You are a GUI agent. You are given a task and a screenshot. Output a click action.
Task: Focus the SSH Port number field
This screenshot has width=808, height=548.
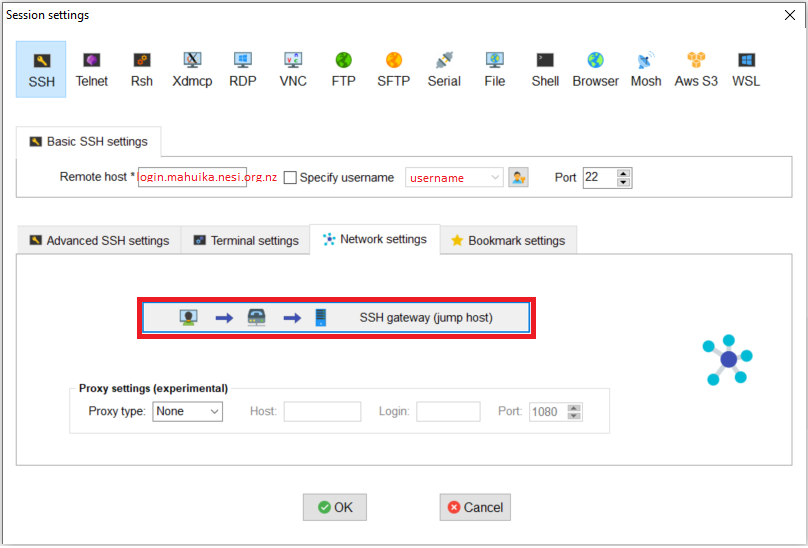click(x=600, y=177)
